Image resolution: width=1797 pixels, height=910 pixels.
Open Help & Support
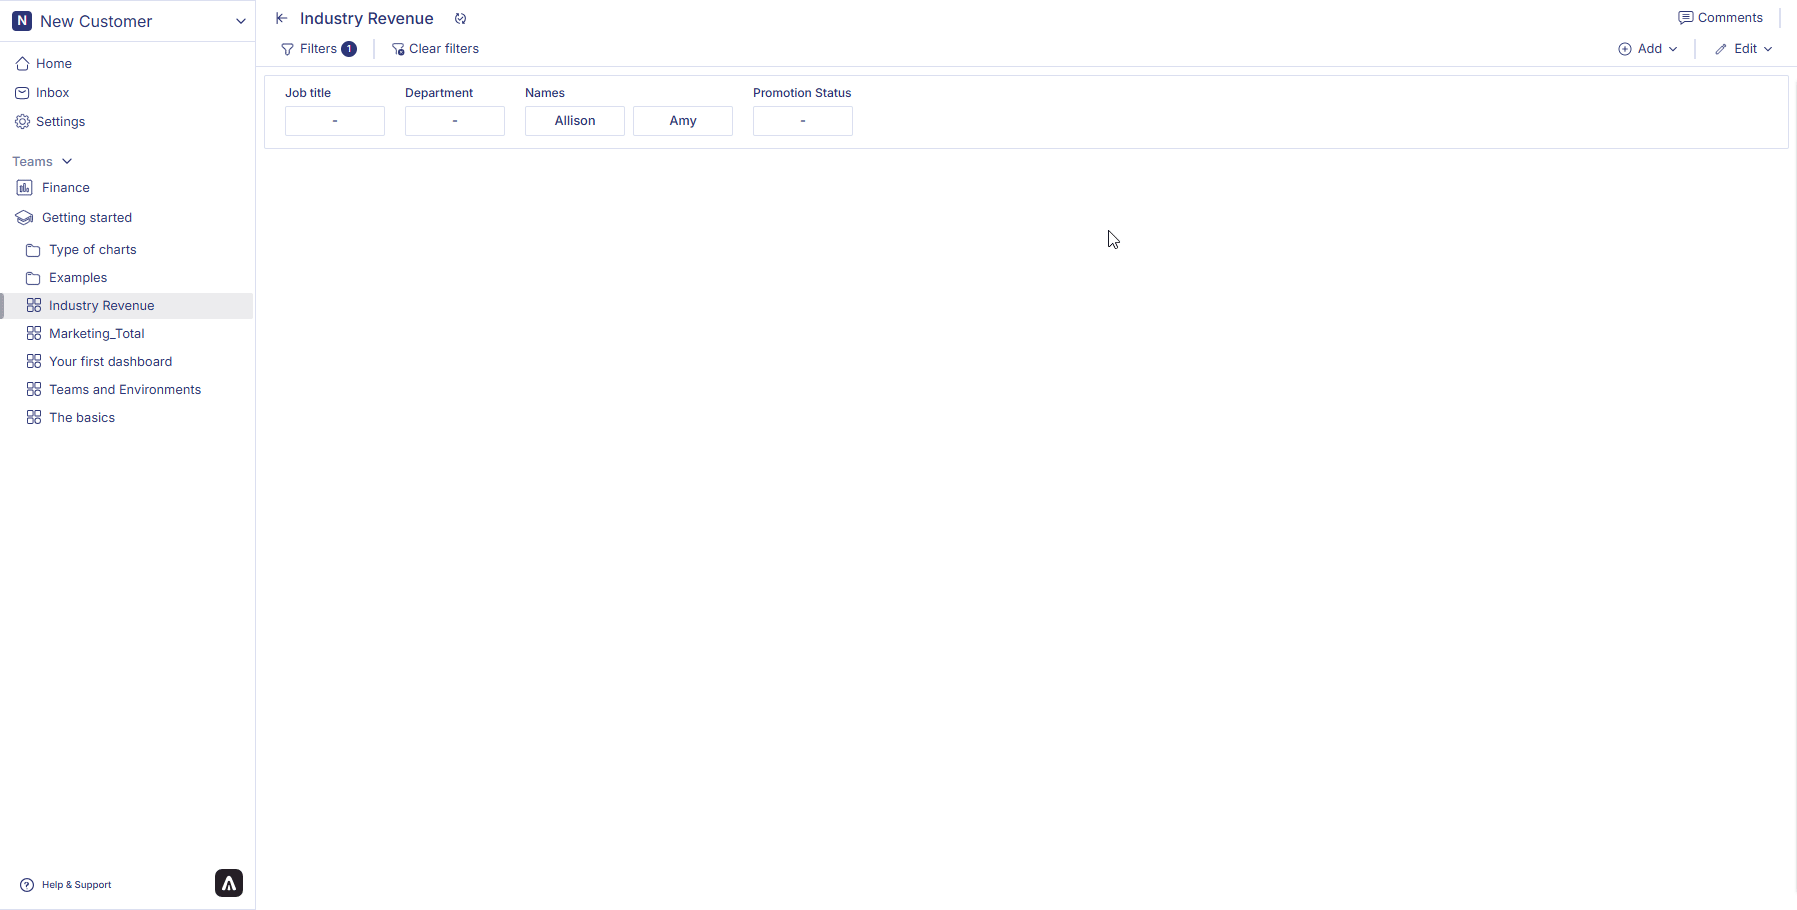click(66, 885)
